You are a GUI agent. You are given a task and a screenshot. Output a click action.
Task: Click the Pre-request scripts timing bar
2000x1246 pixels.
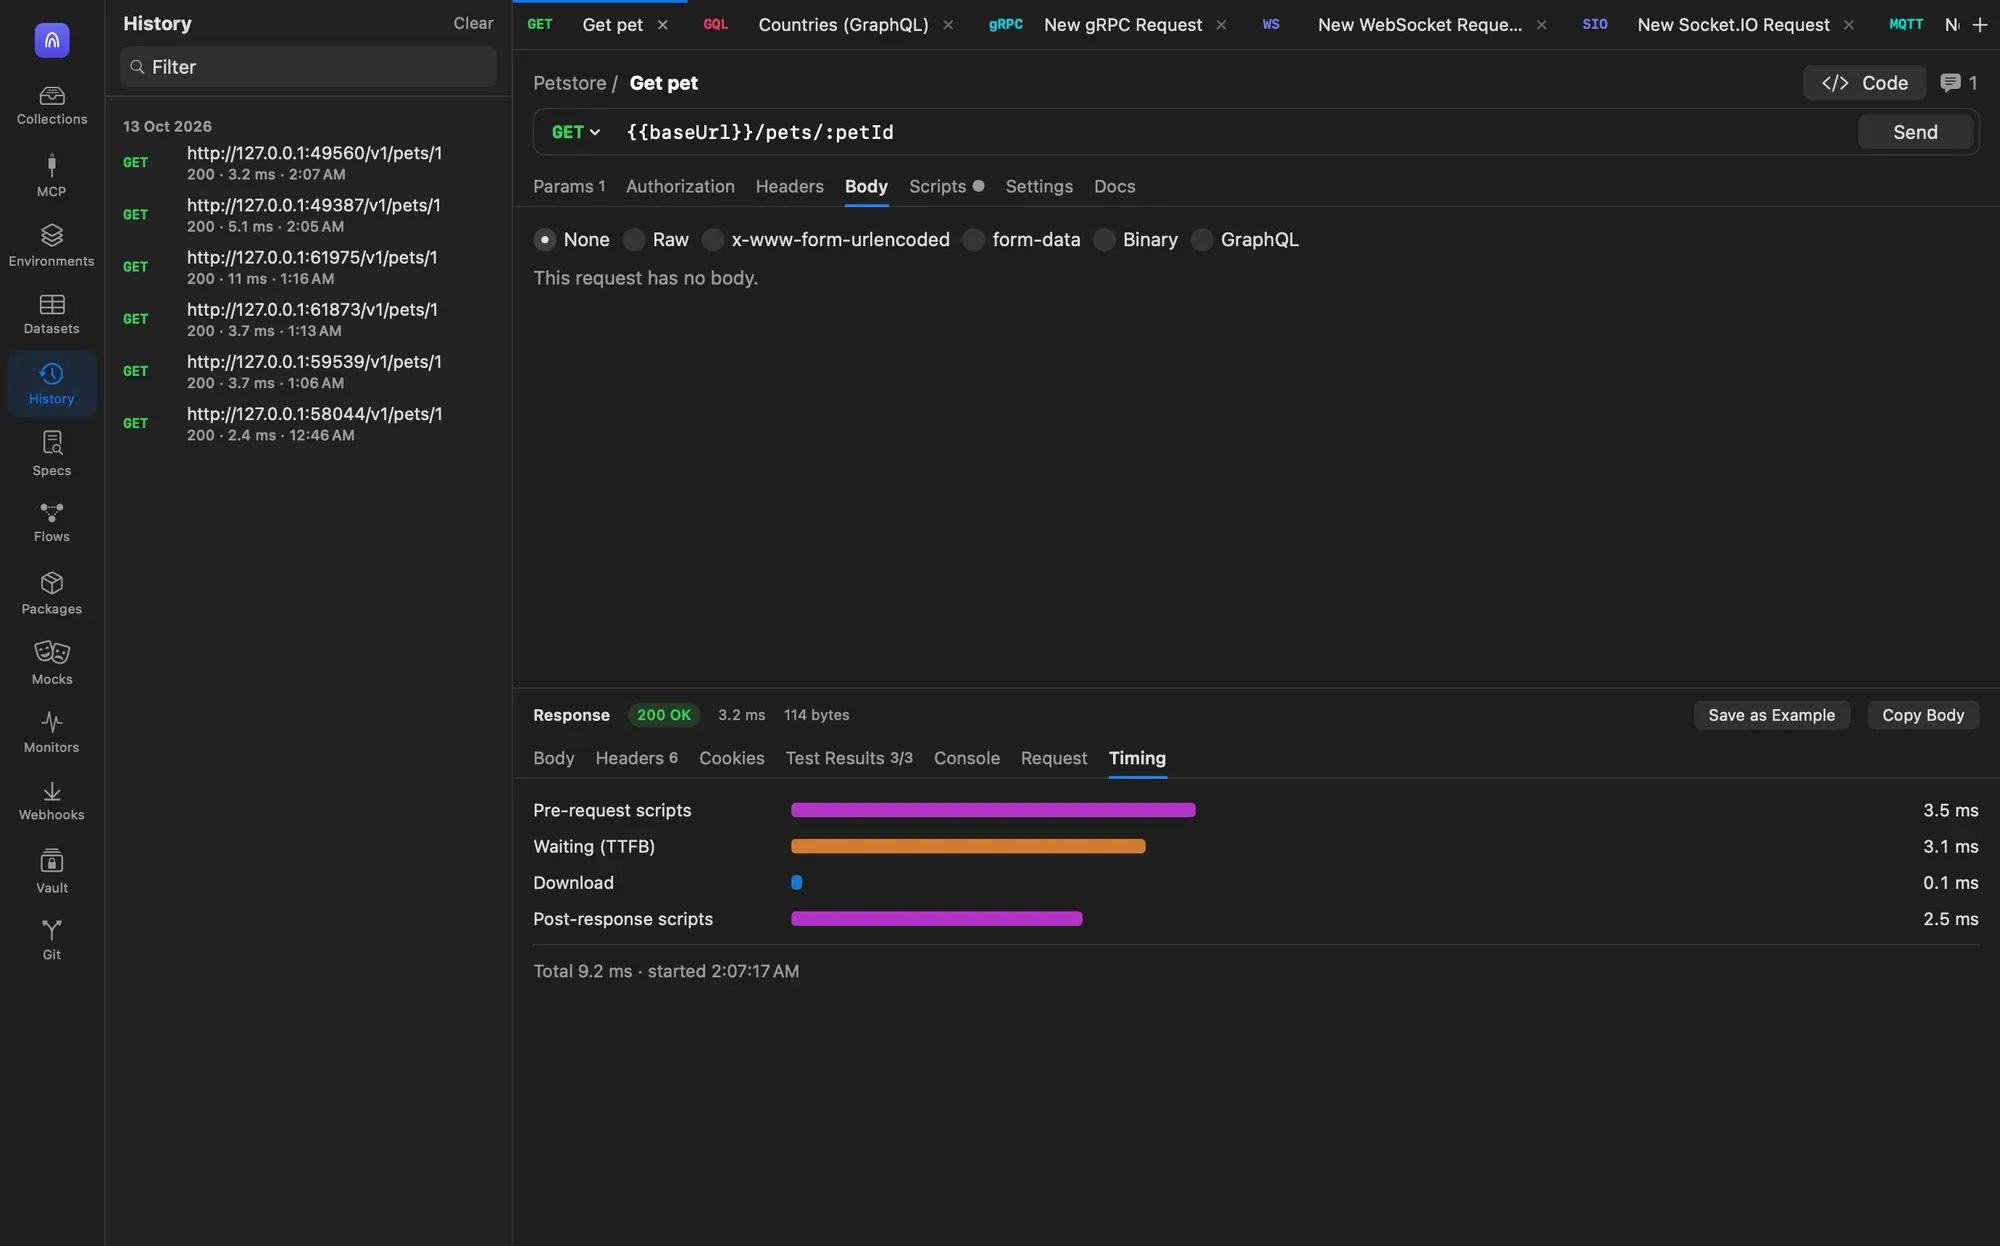pyautogui.click(x=993, y=810)
